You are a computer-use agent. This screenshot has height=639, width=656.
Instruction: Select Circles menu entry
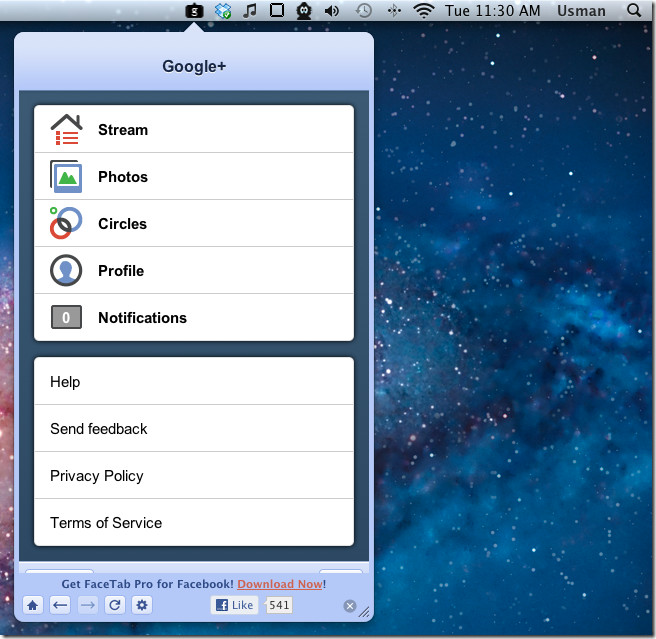[x=194, y=223]
